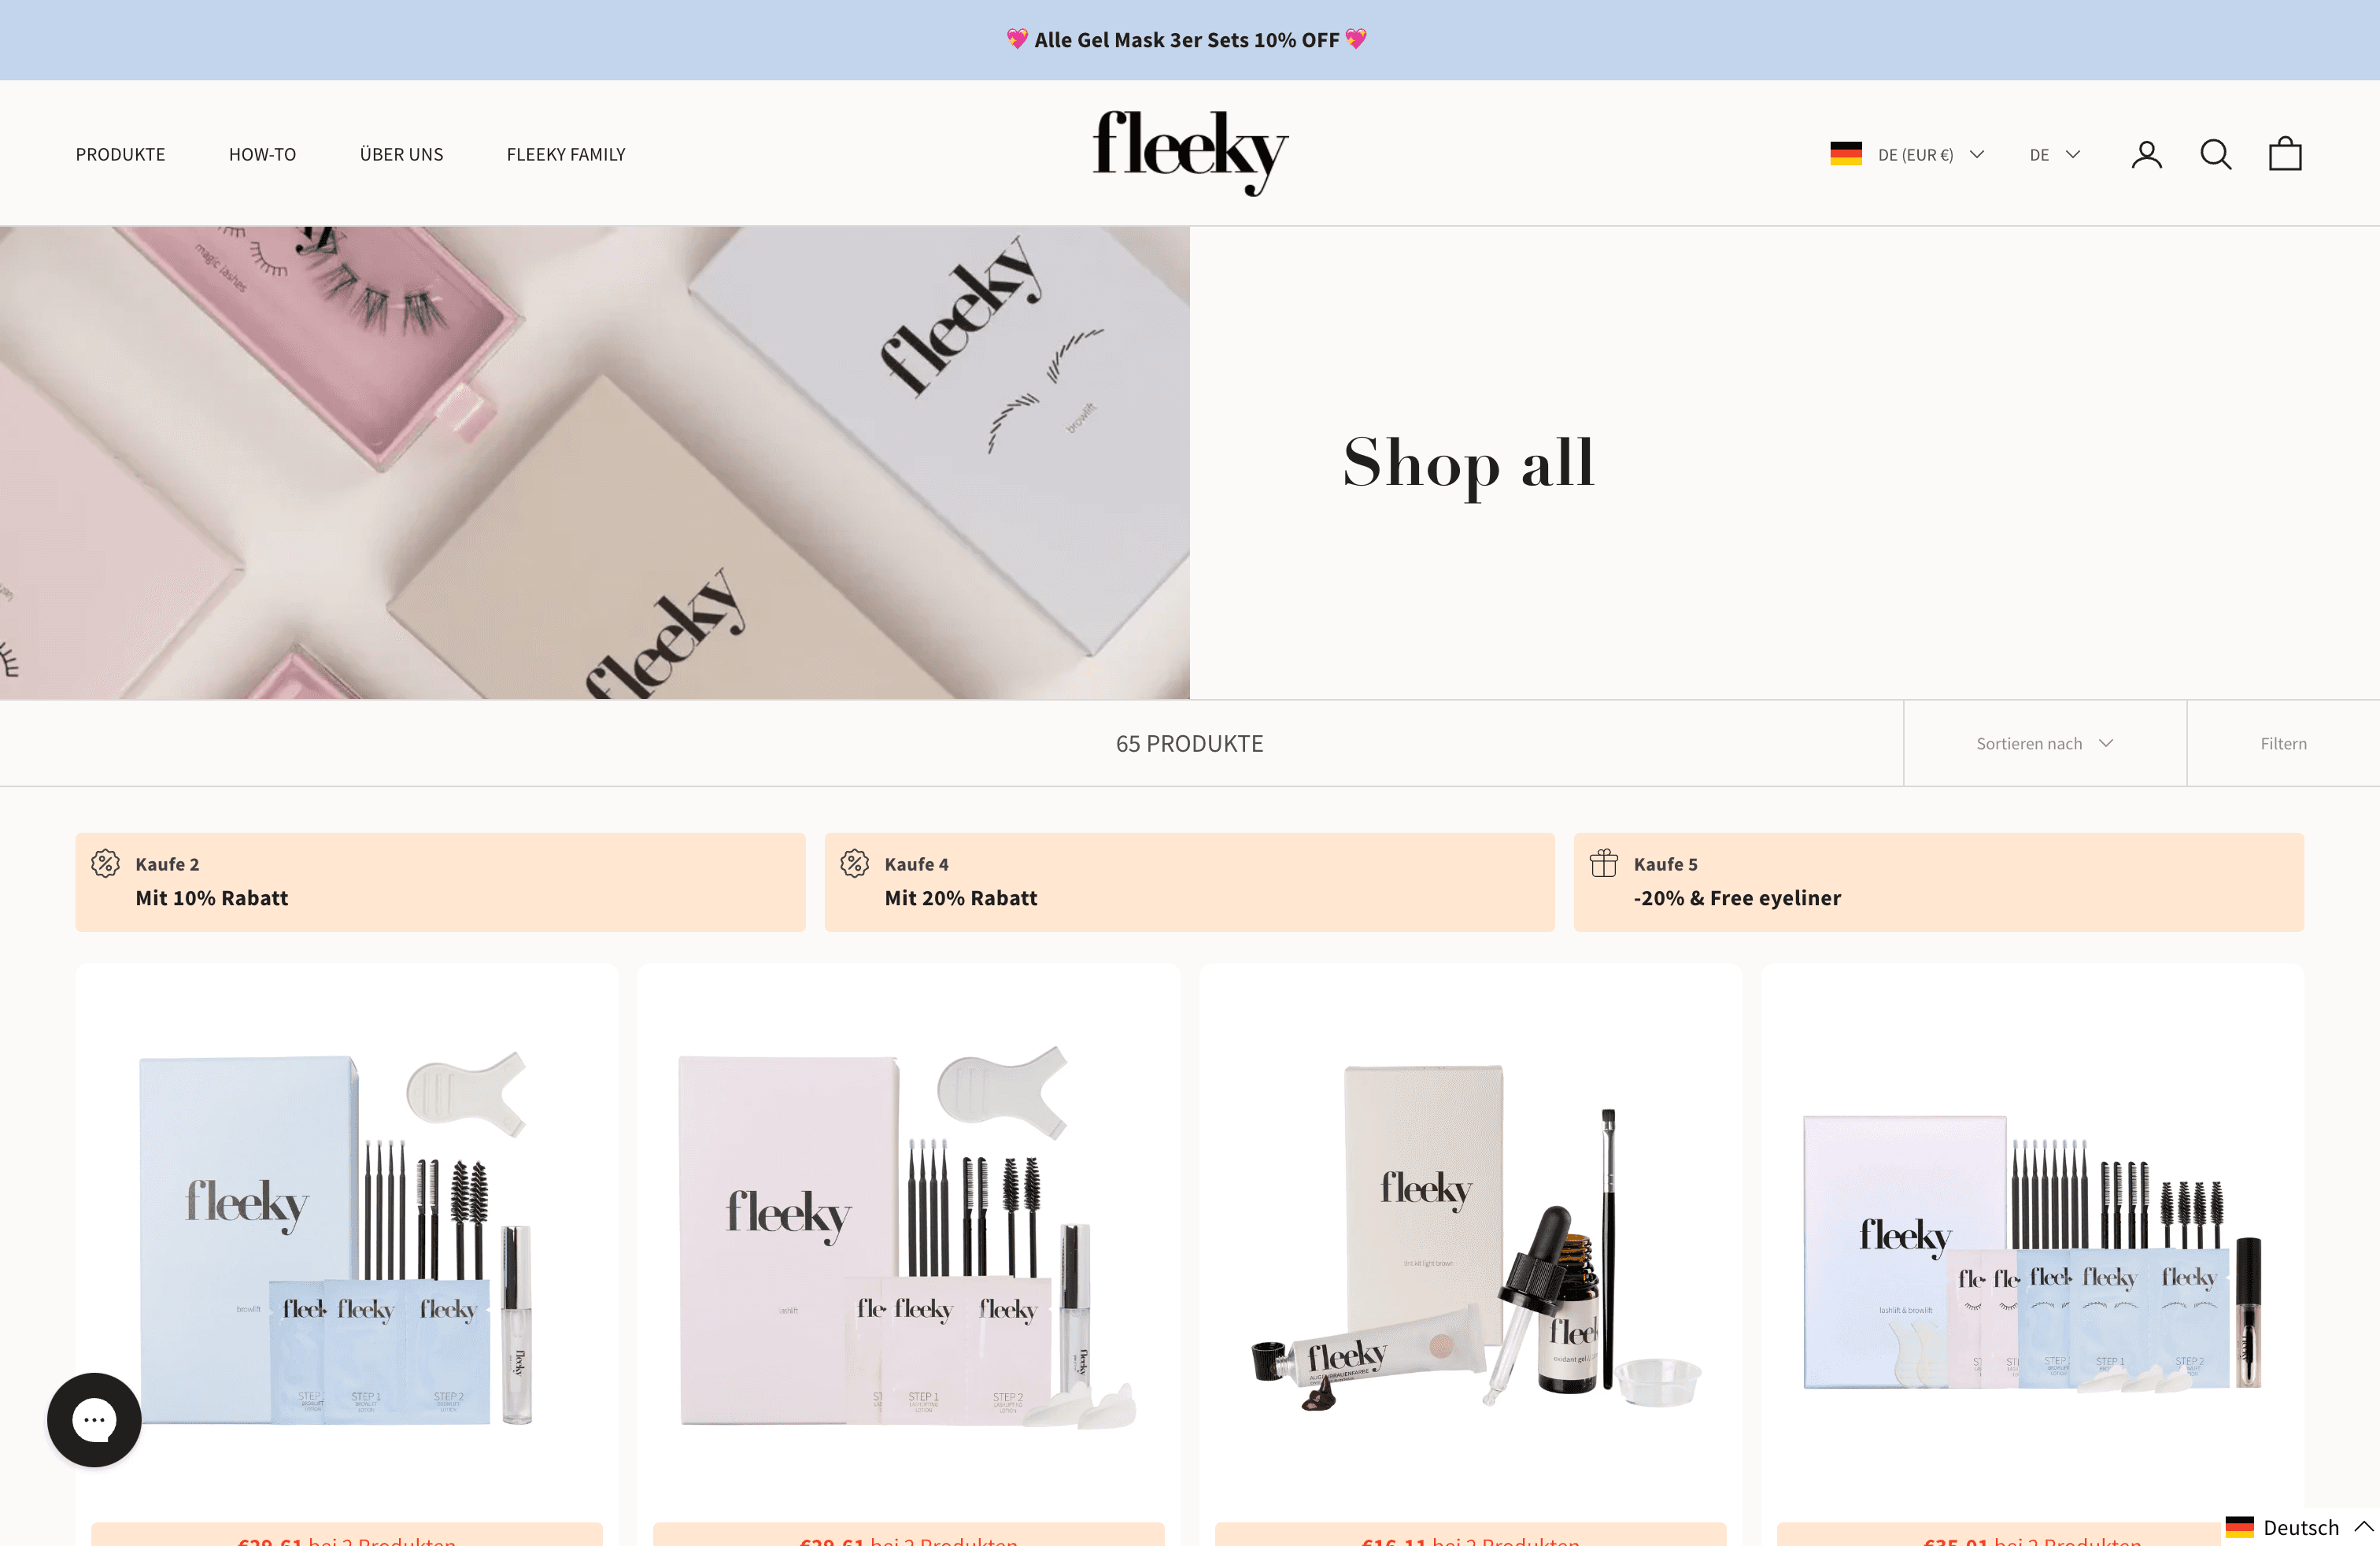
Task: Open the chat widget bubble
Action: (94, 1419)
